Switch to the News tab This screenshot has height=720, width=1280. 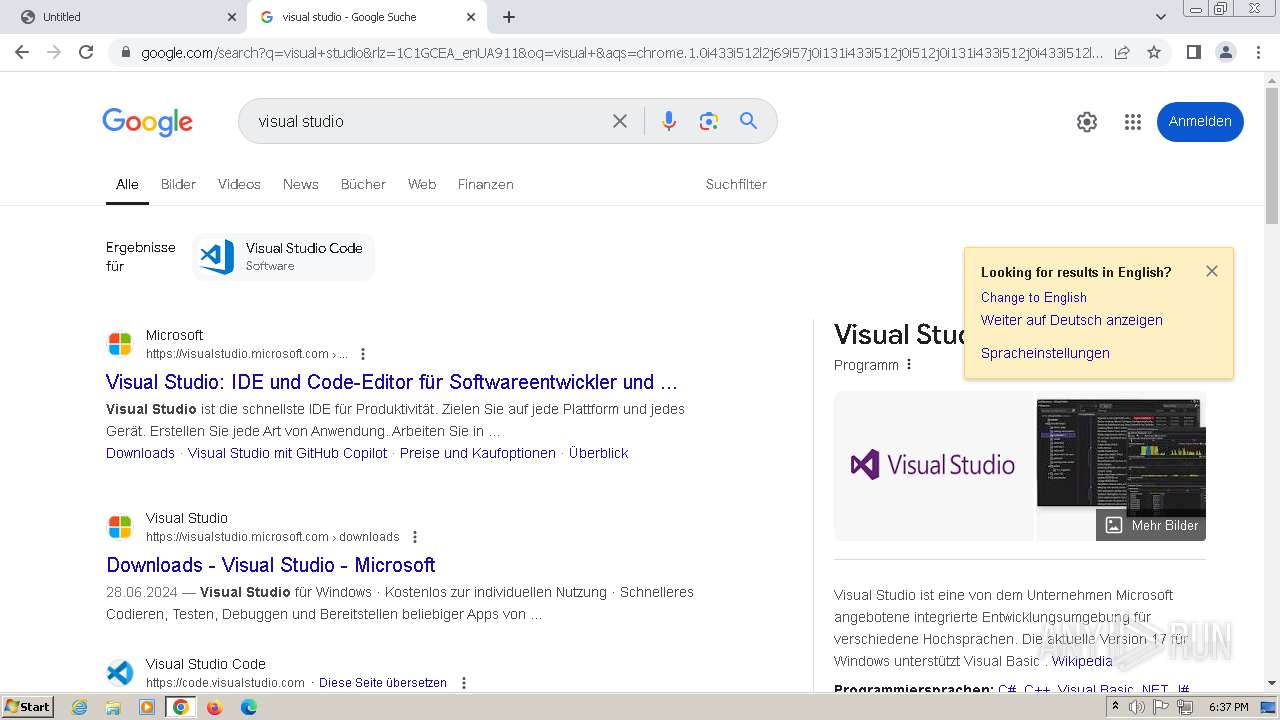pyautogui.click(x=300, y=184)
